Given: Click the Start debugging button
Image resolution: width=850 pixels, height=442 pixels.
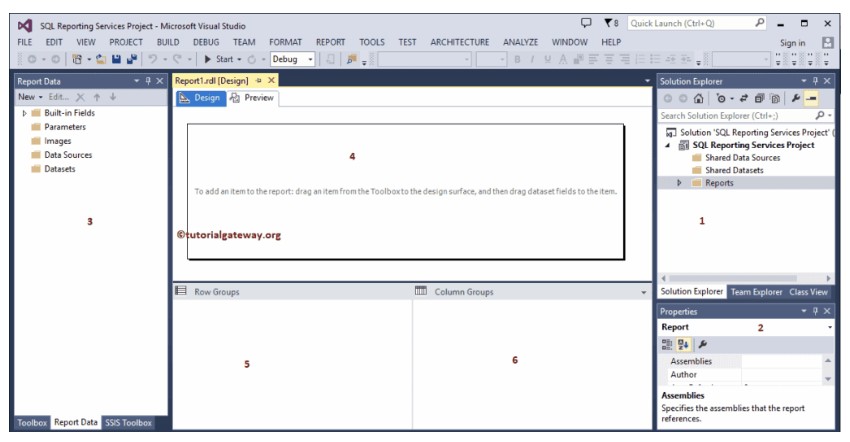Looking at the screenshot, I should (218, 59).
